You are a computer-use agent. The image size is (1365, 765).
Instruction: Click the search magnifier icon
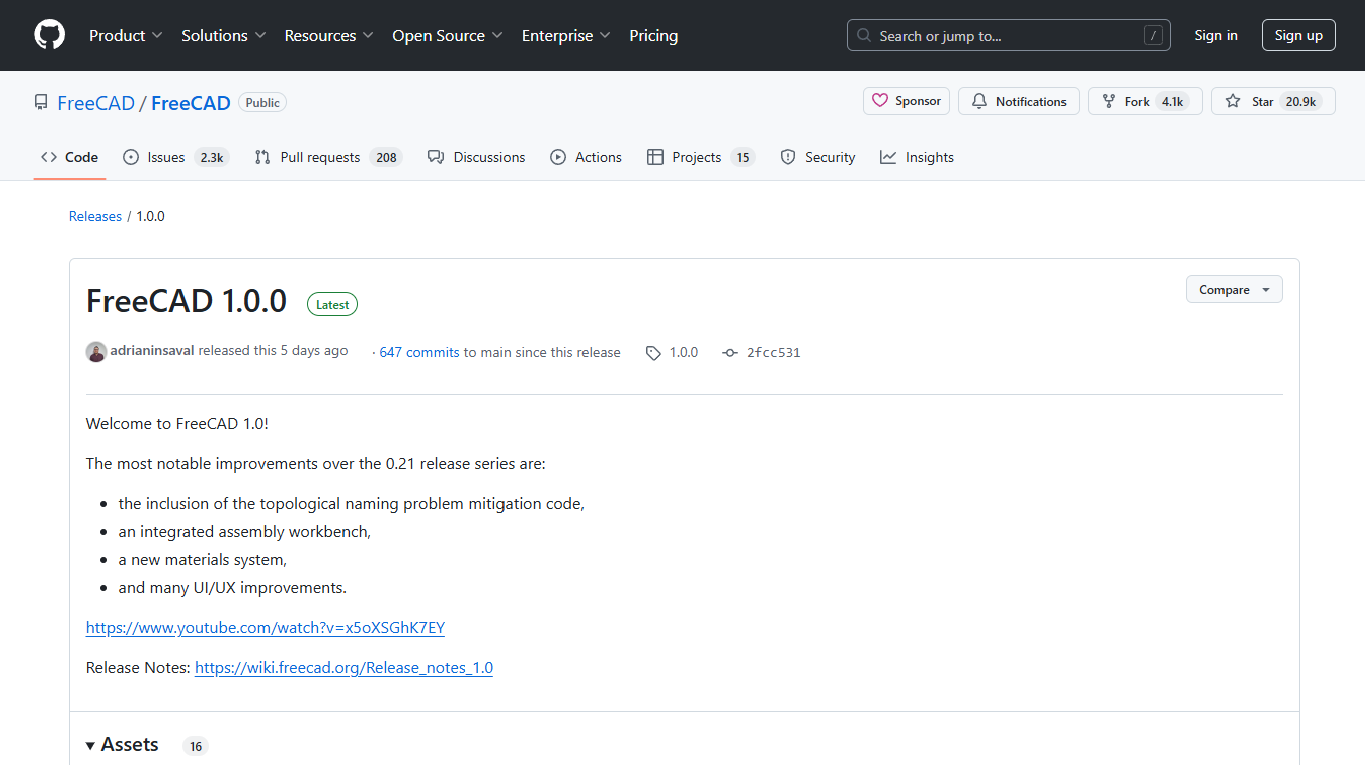864,35
